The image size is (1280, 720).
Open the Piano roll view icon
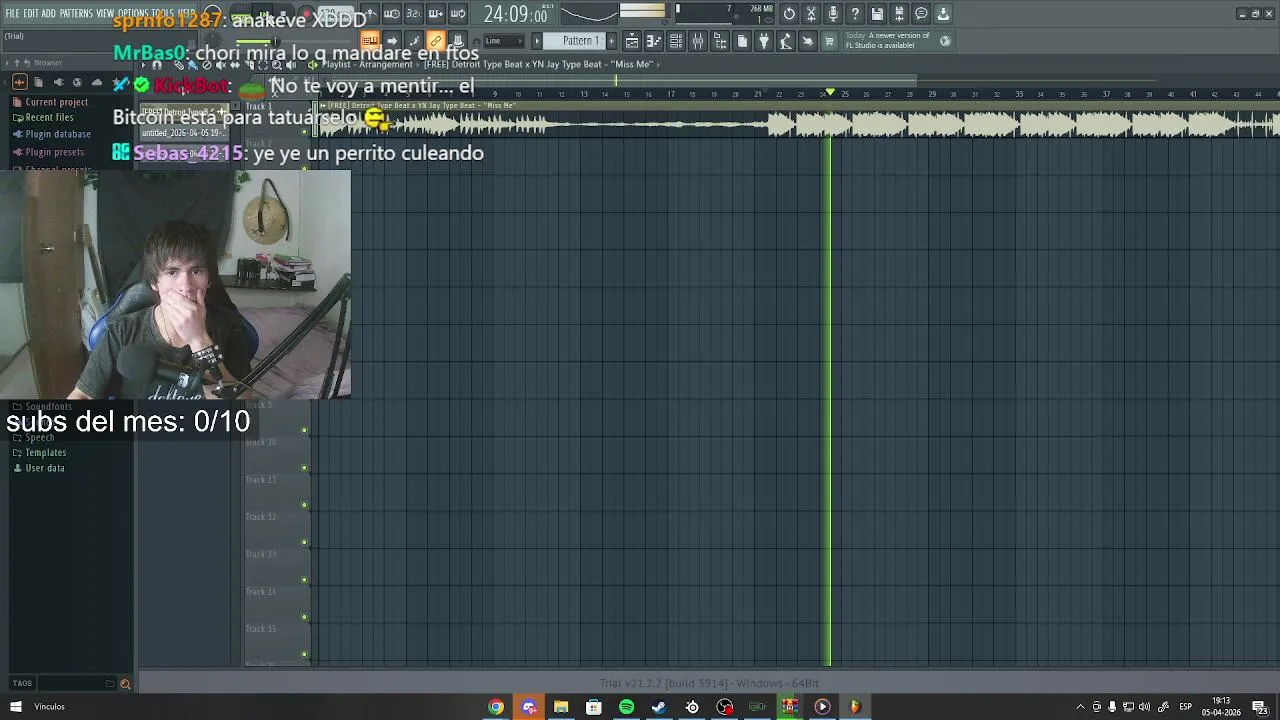654,41
